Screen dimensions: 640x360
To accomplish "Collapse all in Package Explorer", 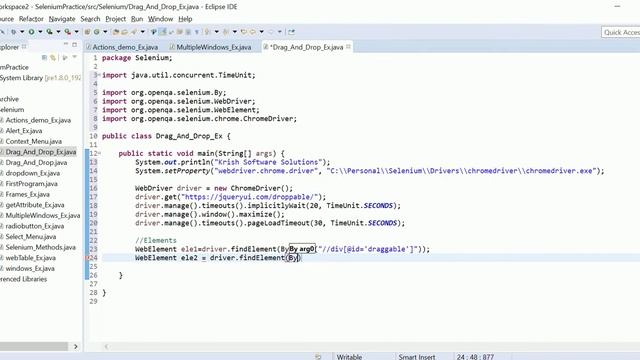I will point(44,58).
